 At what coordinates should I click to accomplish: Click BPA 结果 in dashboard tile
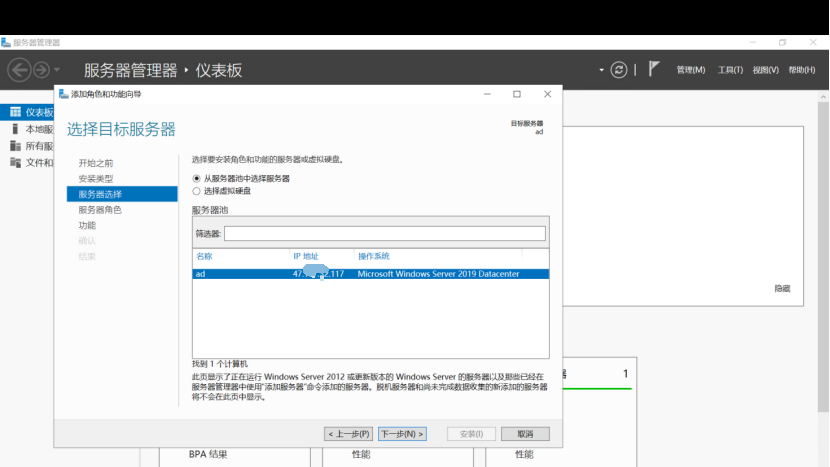pos(208,454)
